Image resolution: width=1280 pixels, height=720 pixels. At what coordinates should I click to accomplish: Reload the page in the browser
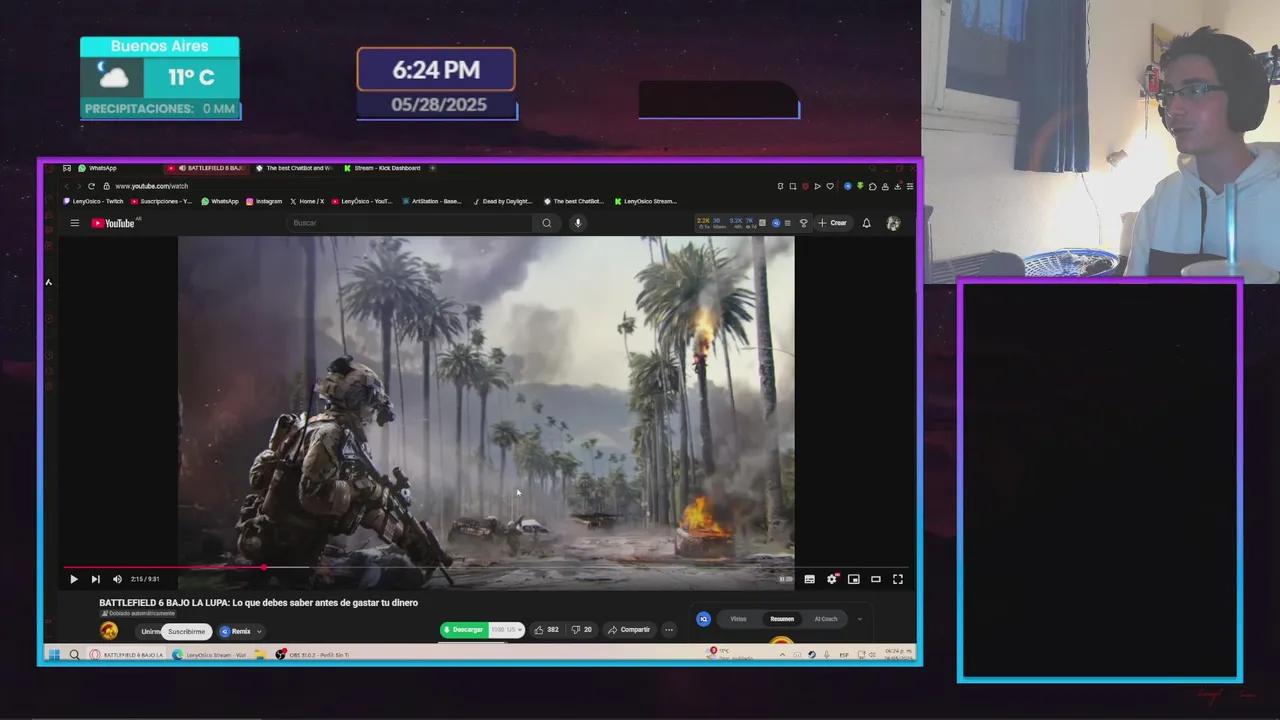tap(91, 186)
